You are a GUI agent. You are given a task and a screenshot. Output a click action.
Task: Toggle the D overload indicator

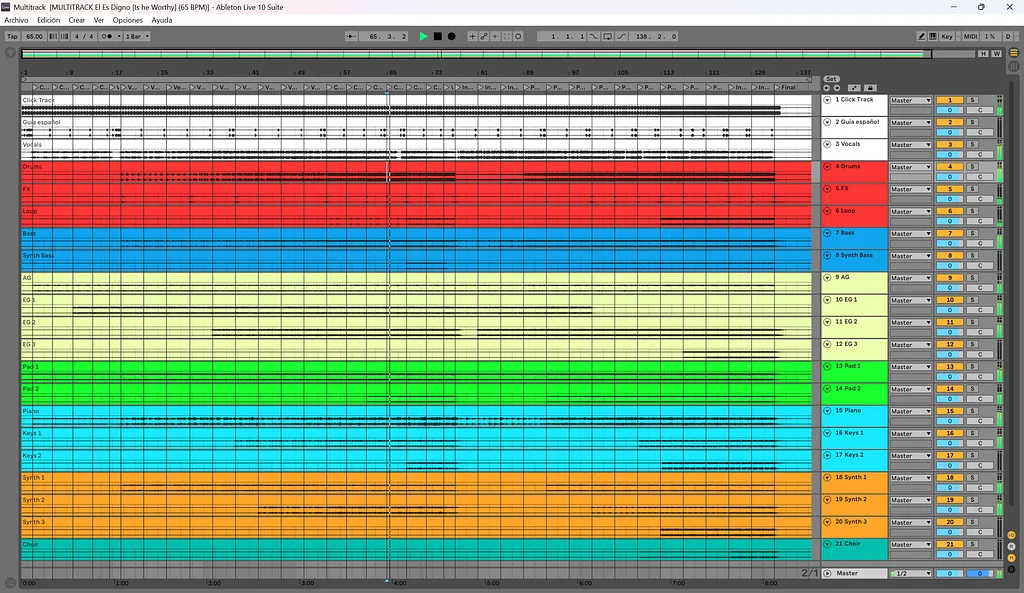coord(1008,37)
